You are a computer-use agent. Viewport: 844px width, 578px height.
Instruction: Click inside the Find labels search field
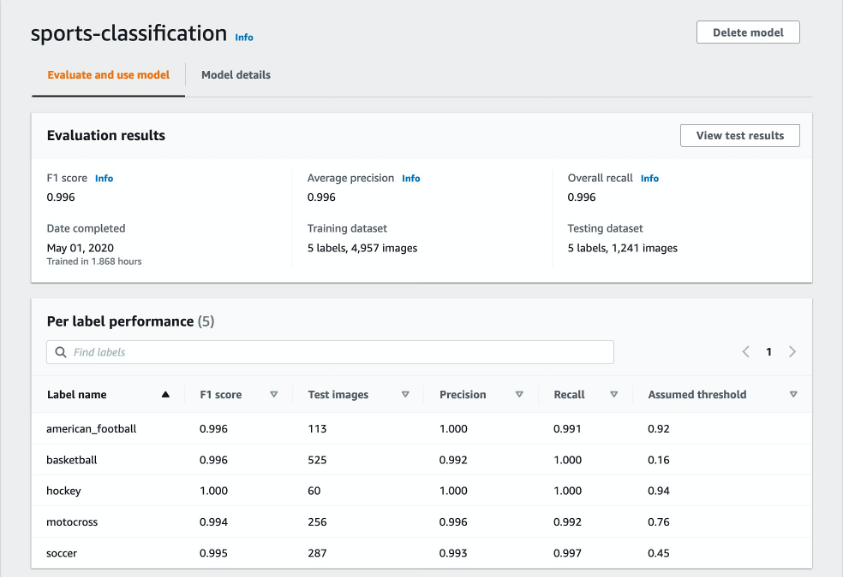coord(300,351)
